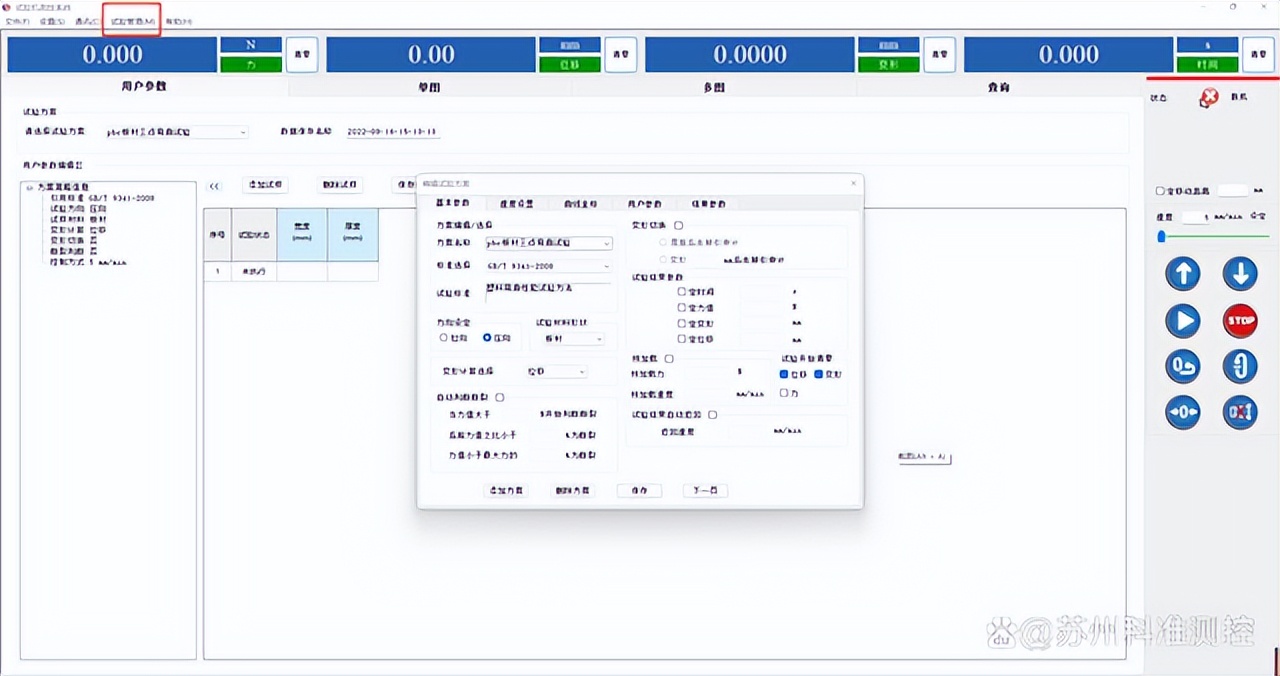The image size is (1280, 676).
Task: Tick the 自动判断断裂 checkbox in dialog
Action: (x=500, y=397)
